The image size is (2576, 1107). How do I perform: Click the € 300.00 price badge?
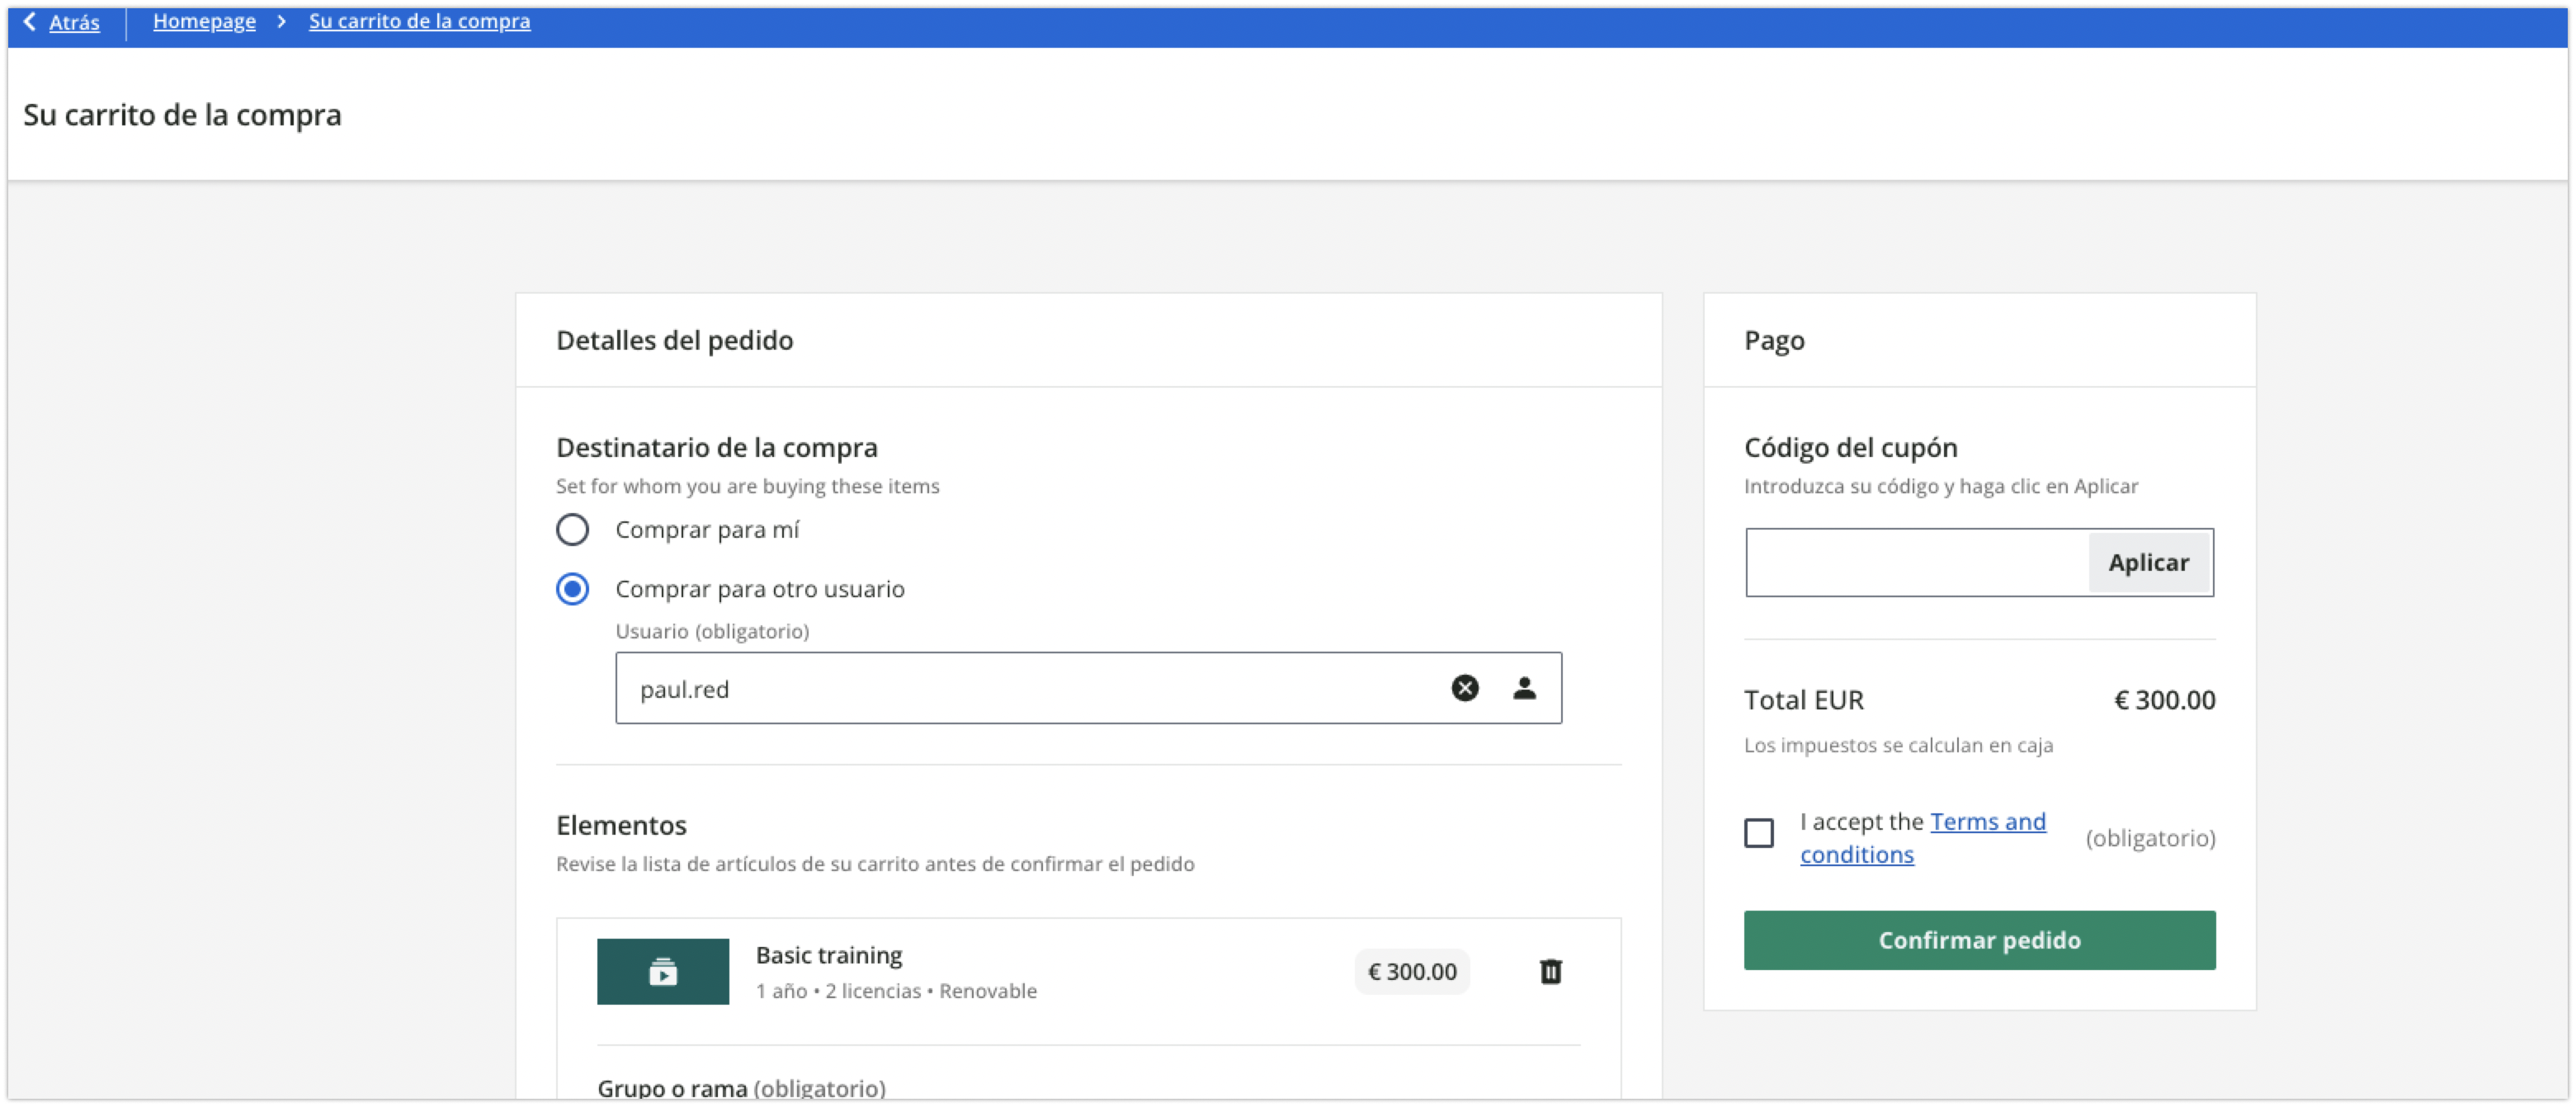click(1411, 970)
